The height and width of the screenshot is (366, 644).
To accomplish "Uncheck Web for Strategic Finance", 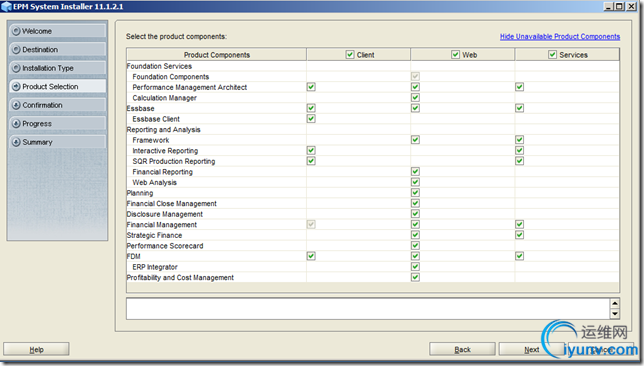I will click(415, 235).
